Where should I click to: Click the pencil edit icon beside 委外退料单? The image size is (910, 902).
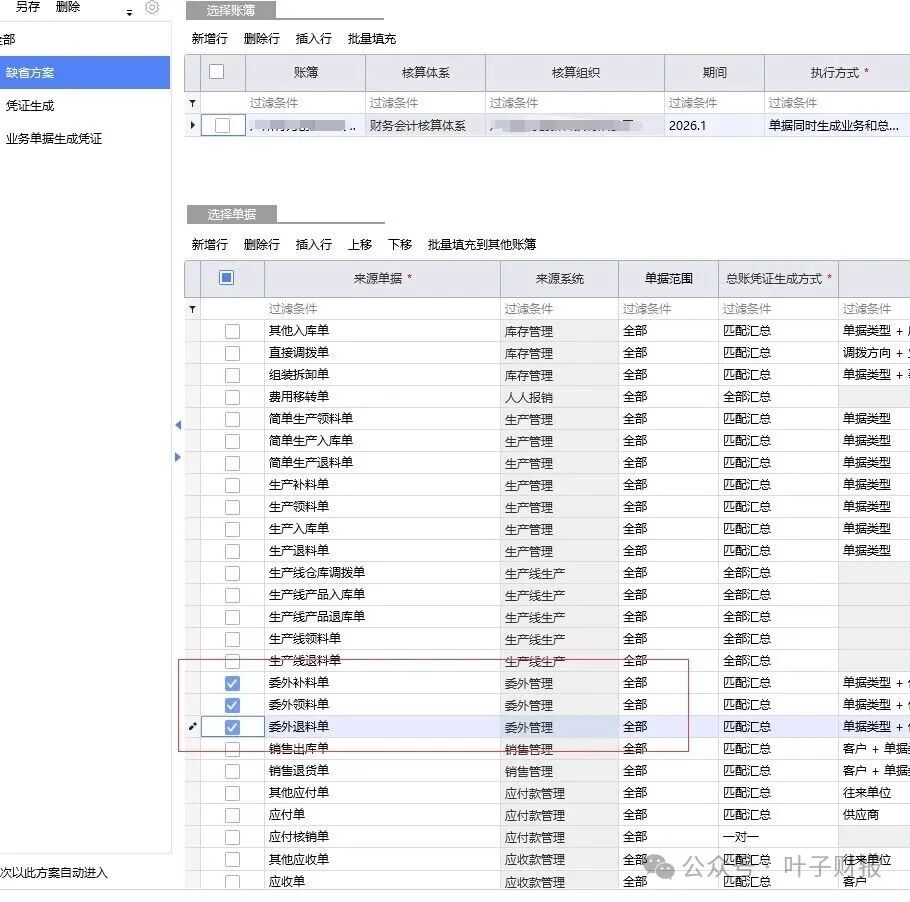tap(193, 727)
